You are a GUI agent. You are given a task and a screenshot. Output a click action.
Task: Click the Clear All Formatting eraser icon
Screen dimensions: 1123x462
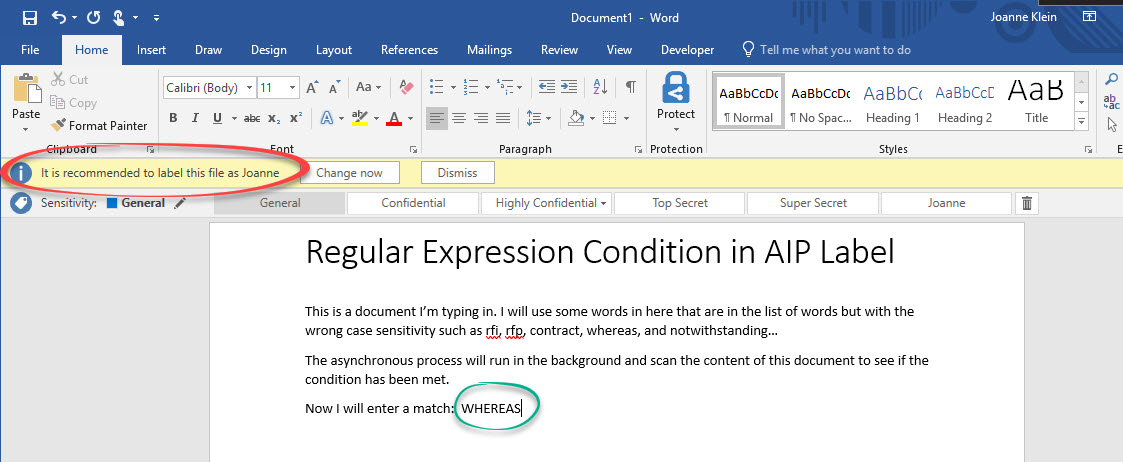(406, 87)
